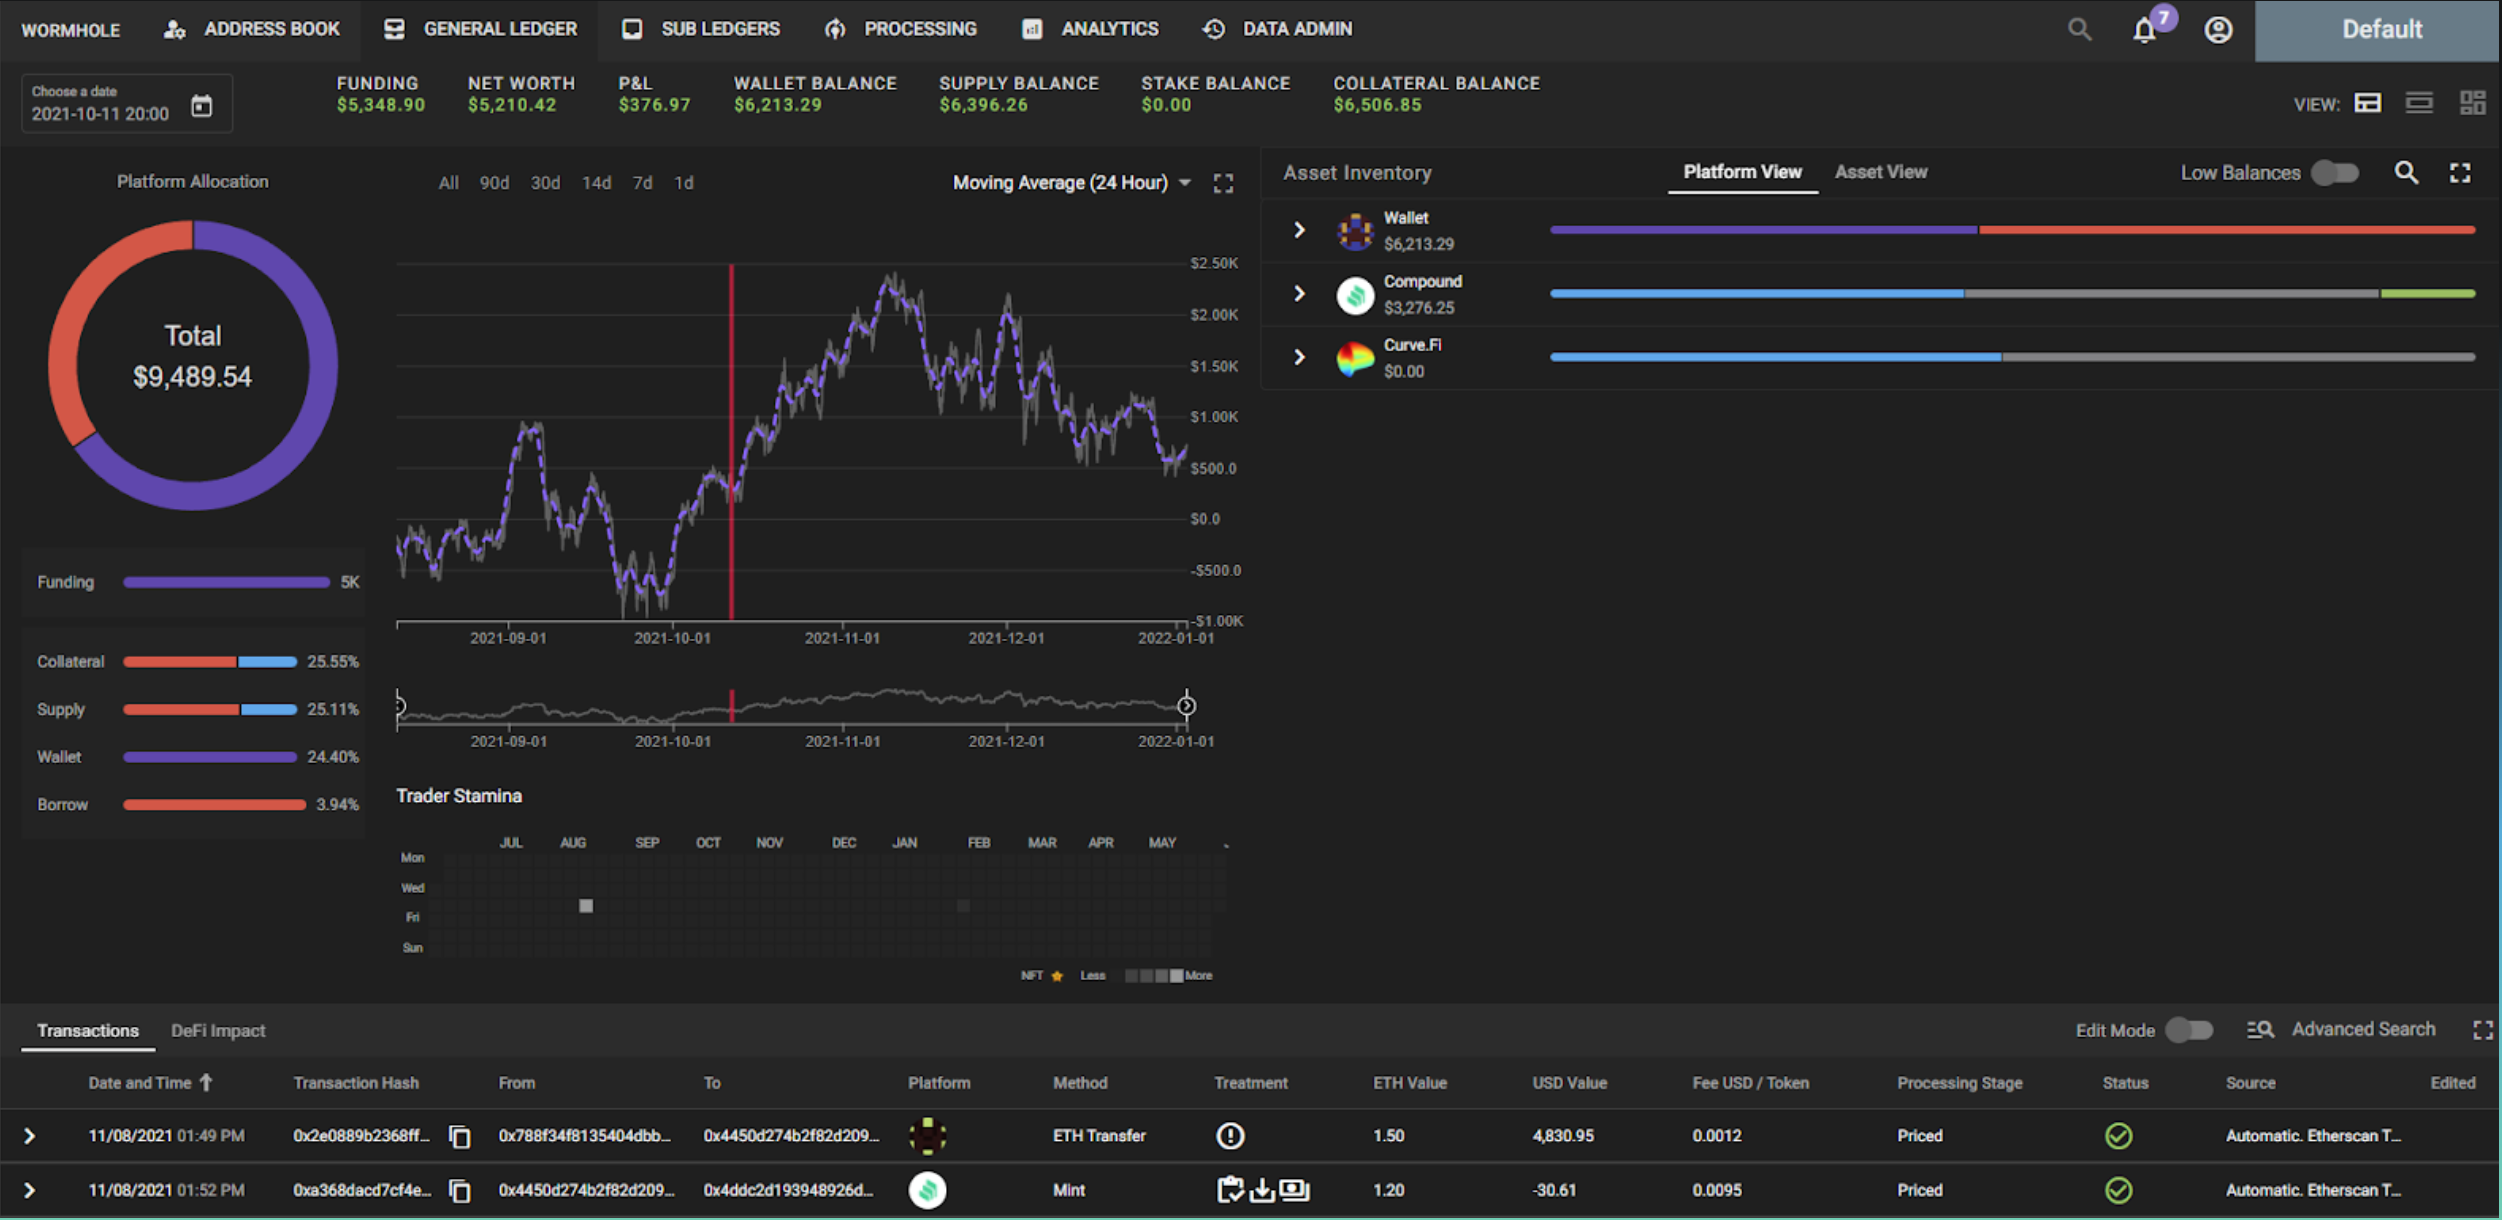Click the WORMHOLE brand logo text

point(70,30)
